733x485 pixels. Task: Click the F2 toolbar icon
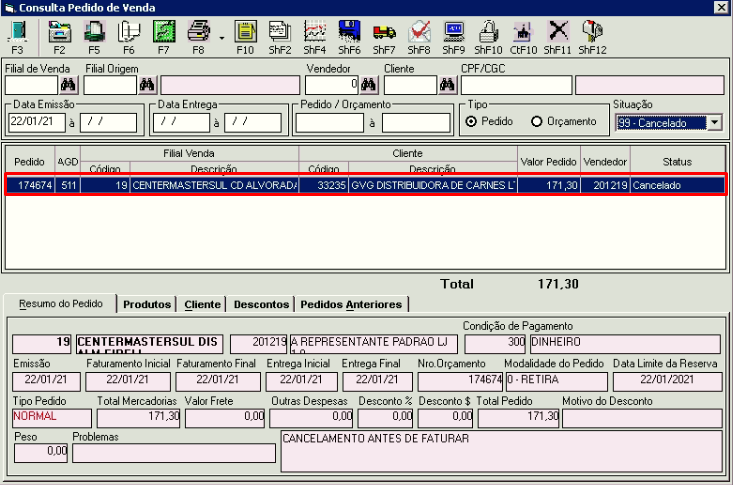(59, 32)
